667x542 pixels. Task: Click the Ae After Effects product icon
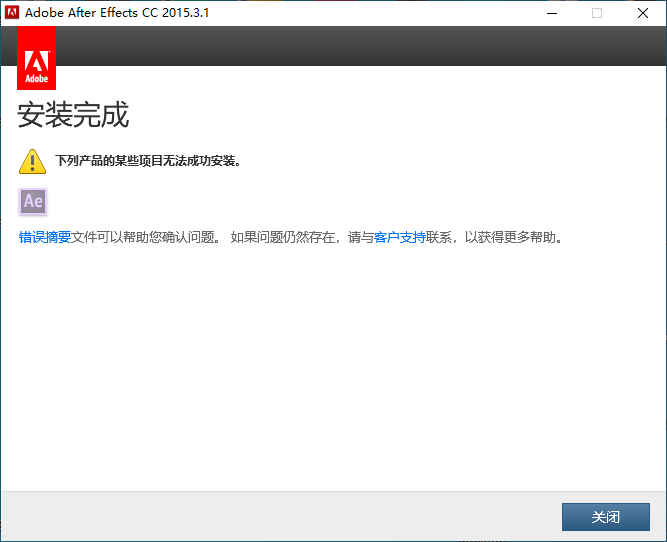(x=33, y=201)
